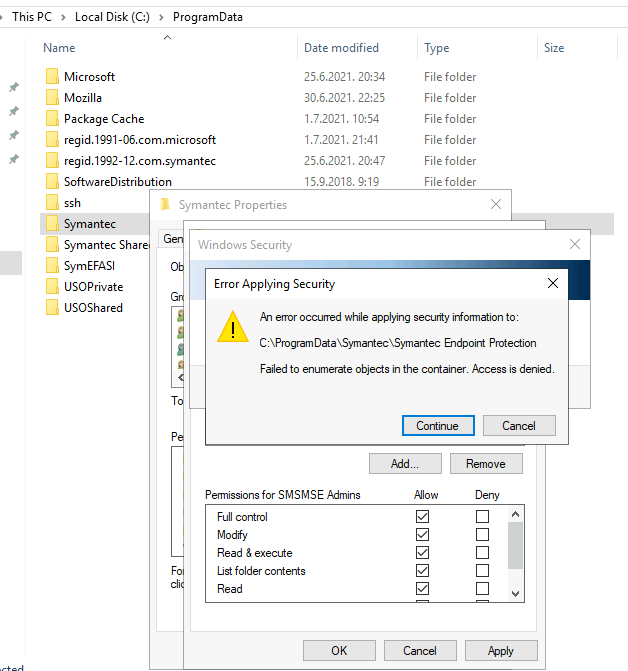Toggle Allow checkbox for Read & execute
Screen dimensions: 628x671
click(422, 552)
